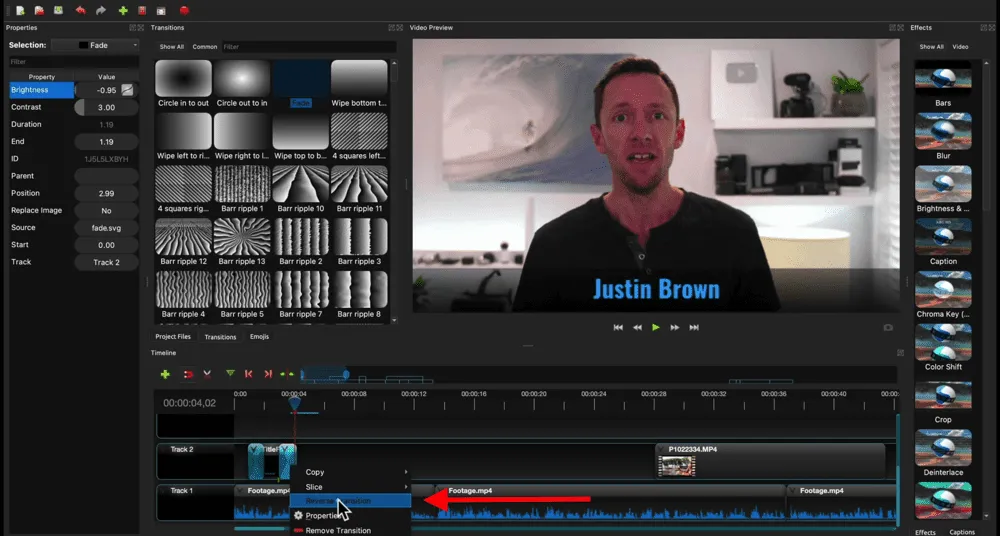The width and height of the screenshot is (1000, 536).
Task: Select the Circle in to out transition thumbnail
Action: tap(183, 78)
